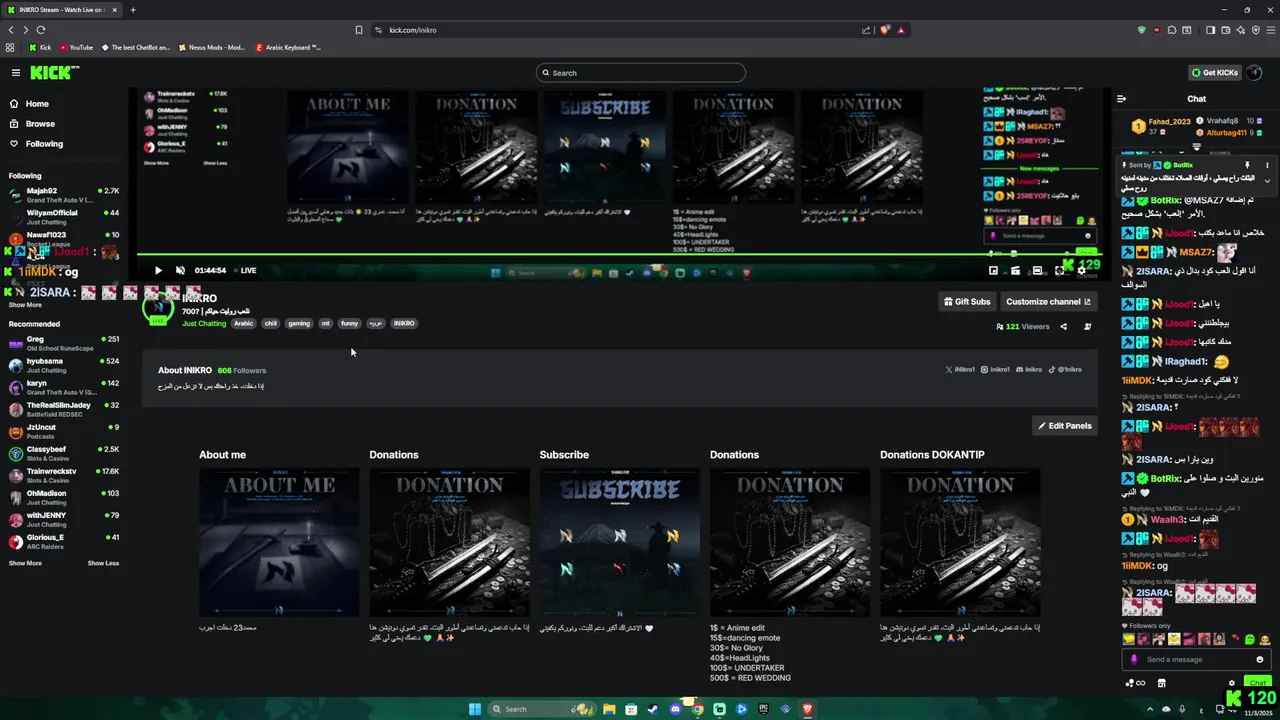This screenshot has width=1280, height=720.
Task: Open the emoji picker in chat
Action: [1260, 660]
